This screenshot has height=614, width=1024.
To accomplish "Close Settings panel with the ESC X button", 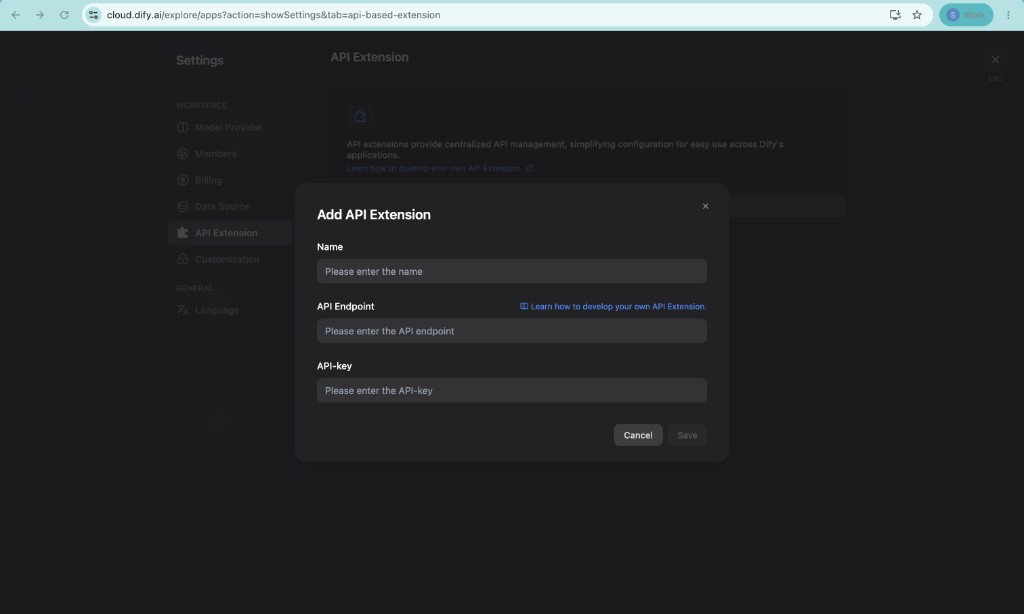I will point(995,59).
